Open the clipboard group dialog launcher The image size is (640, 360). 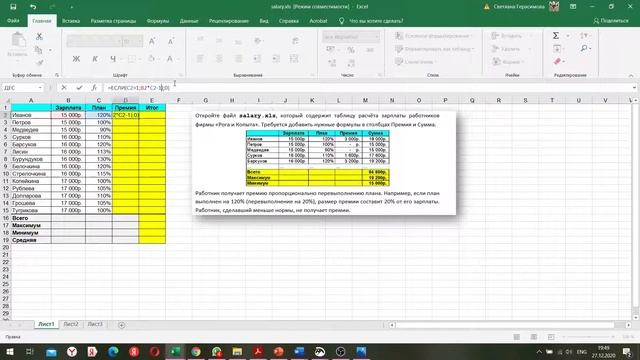57,75
